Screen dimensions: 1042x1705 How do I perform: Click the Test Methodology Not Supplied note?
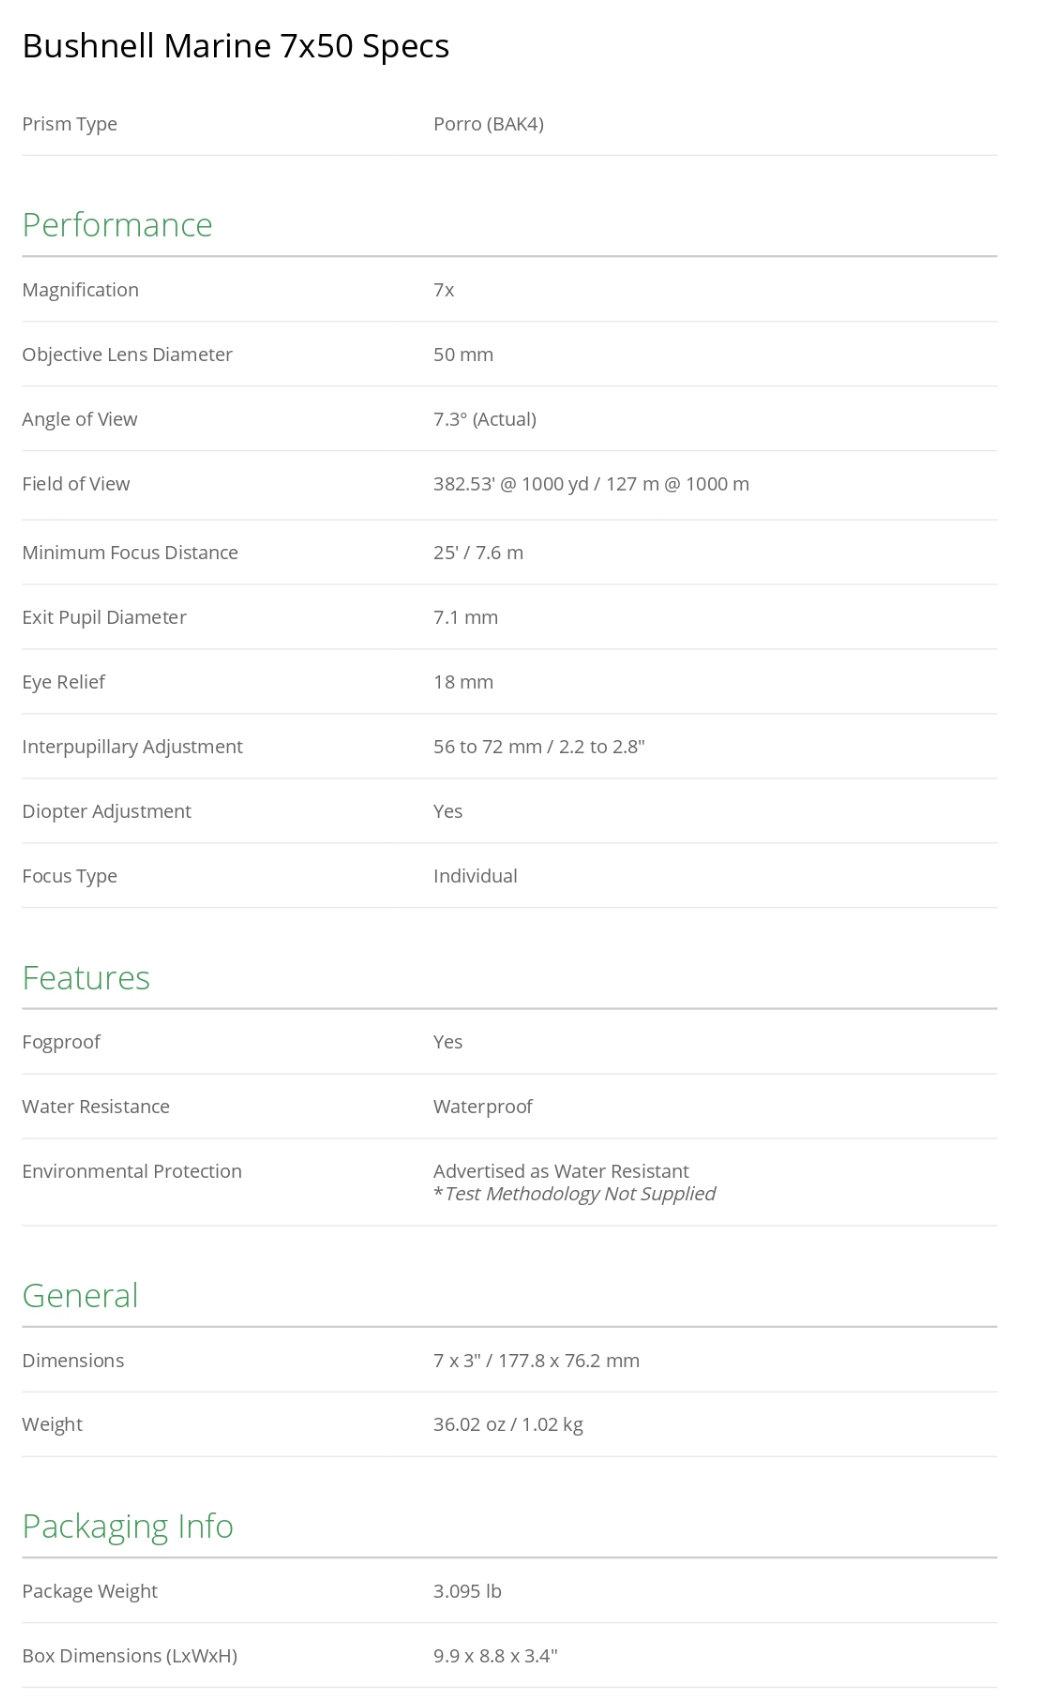pyautogui.click(x=579, y=1194)
